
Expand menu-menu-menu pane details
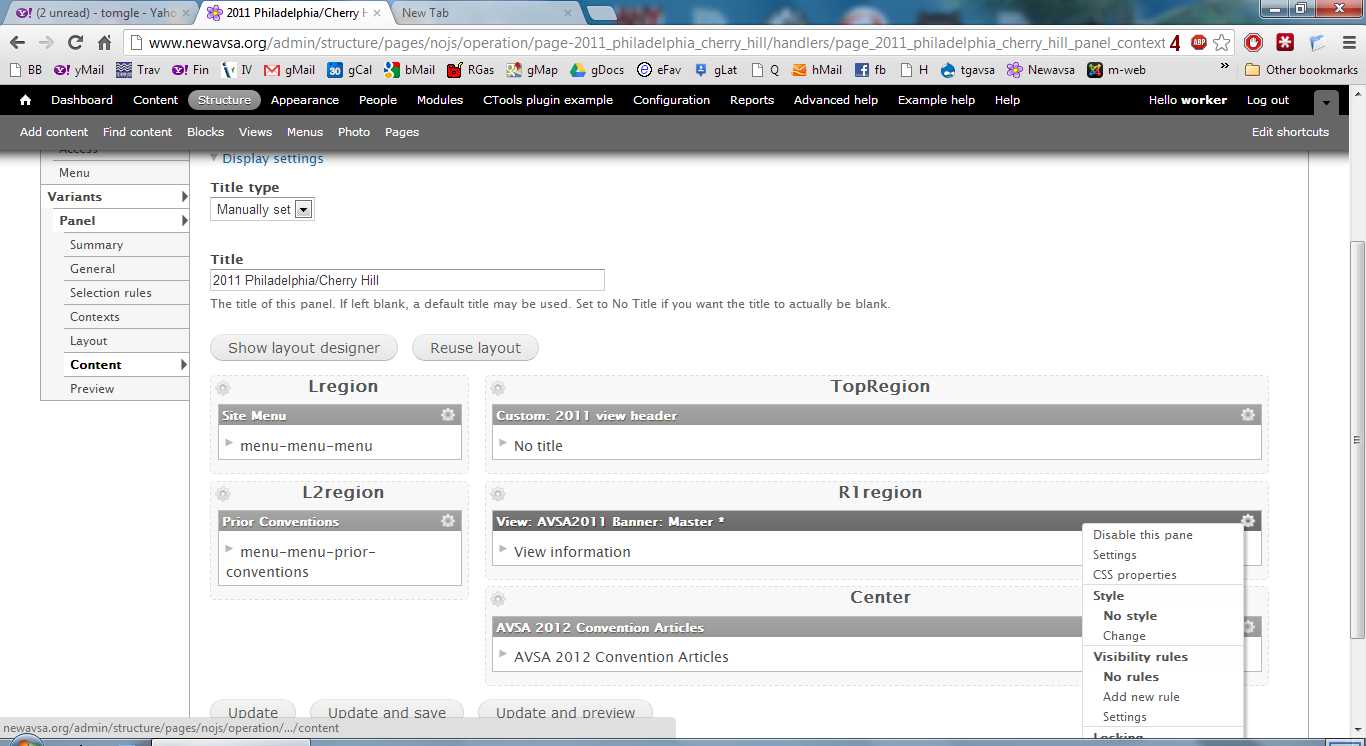point(229,442)
